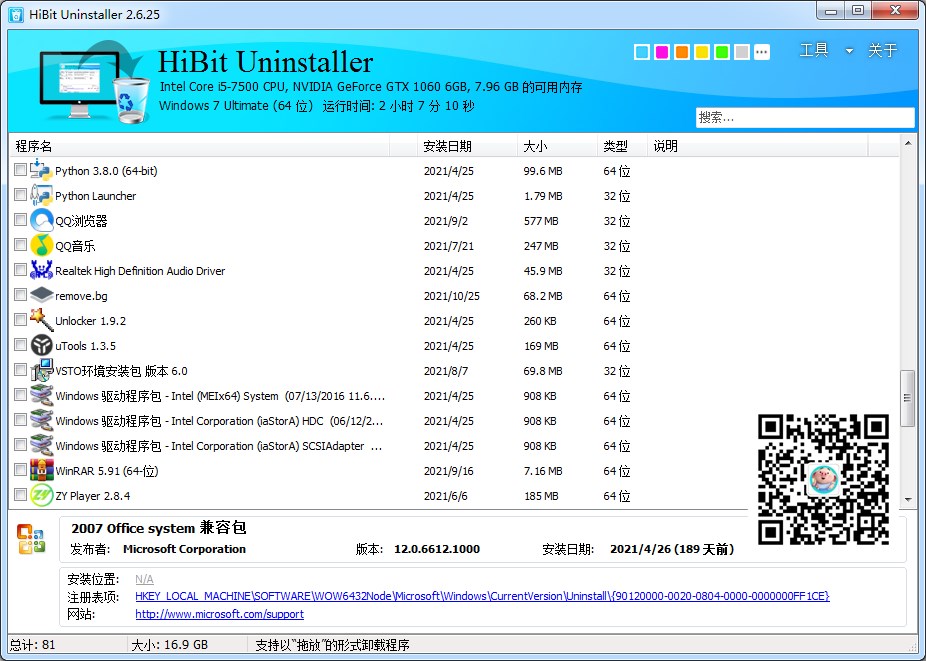Click the 2007 Office system icon in details
This screenshot has width=926, height=661.
31,539
